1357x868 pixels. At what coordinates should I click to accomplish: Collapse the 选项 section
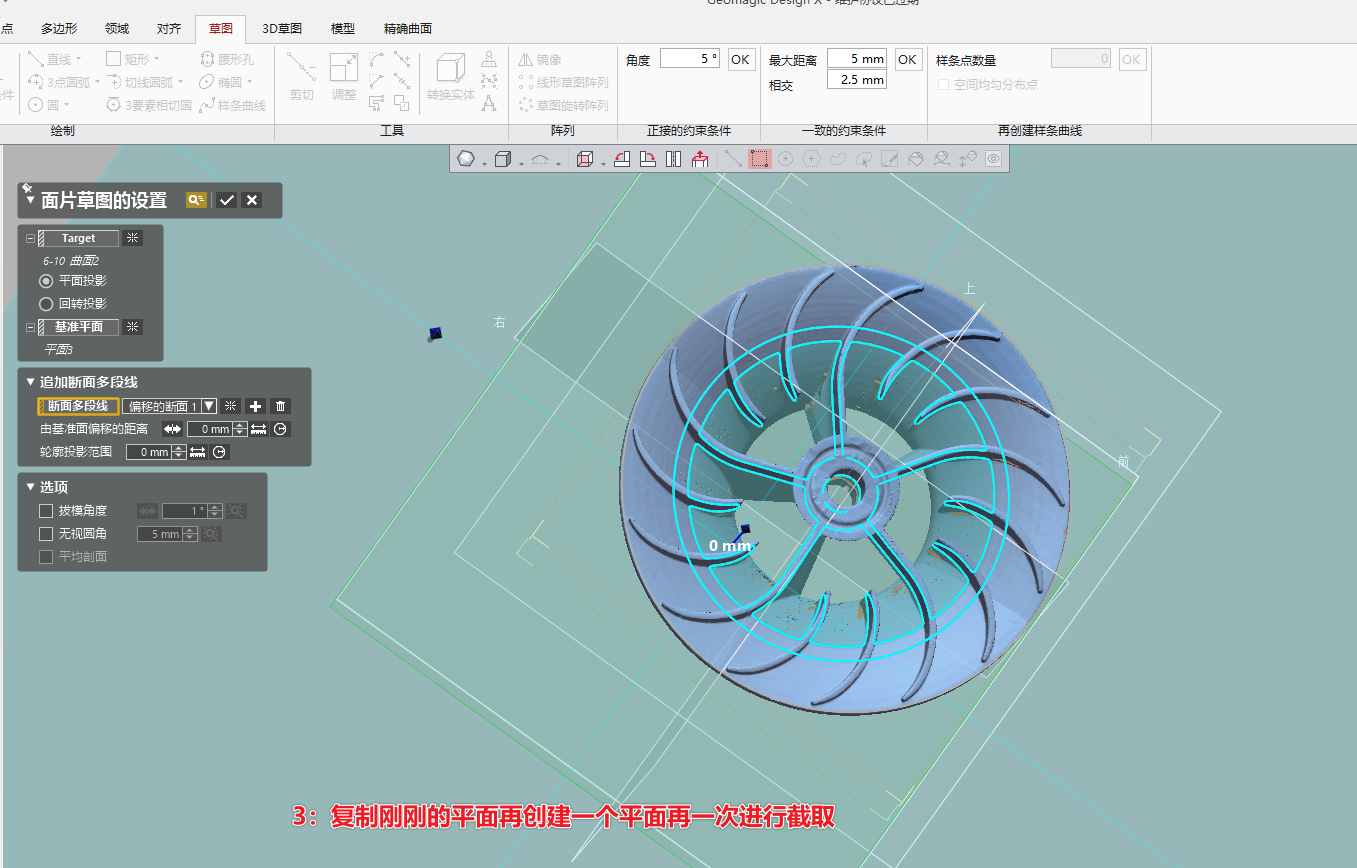point(29,486)
